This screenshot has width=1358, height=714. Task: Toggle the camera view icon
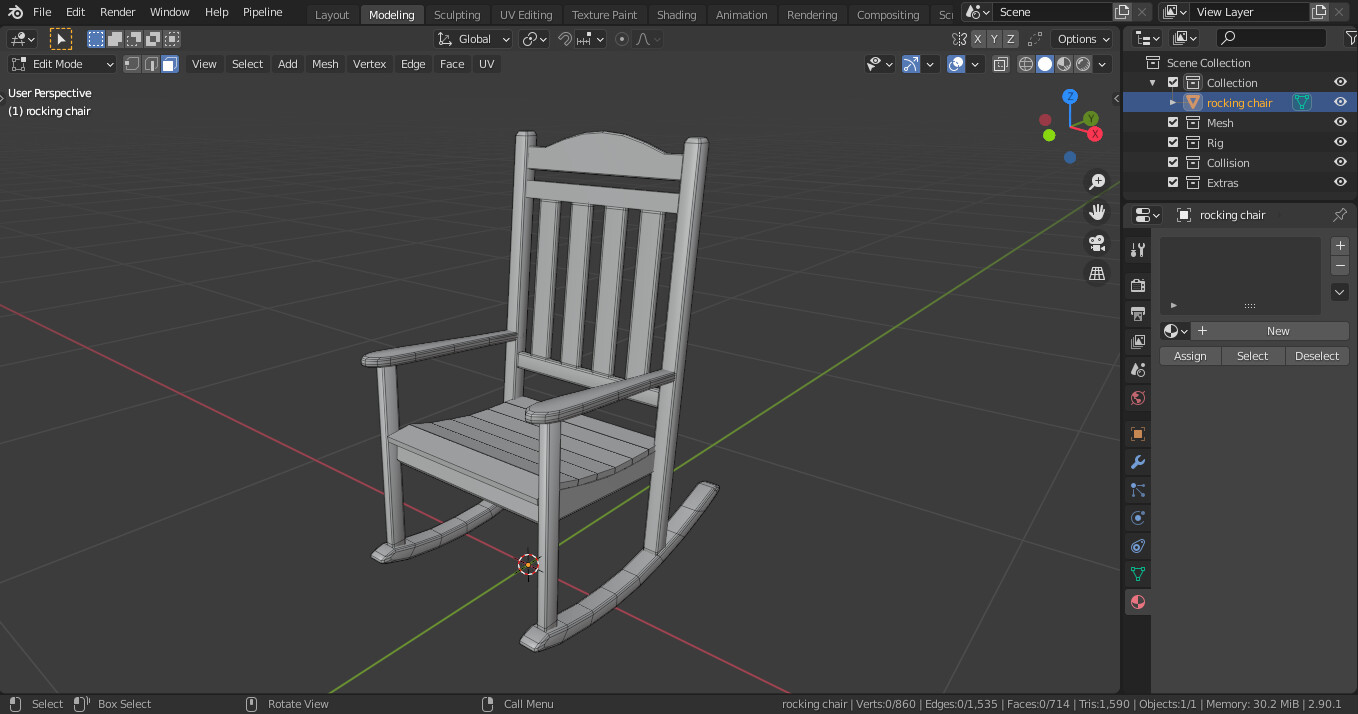click(x=1097, y=243)
